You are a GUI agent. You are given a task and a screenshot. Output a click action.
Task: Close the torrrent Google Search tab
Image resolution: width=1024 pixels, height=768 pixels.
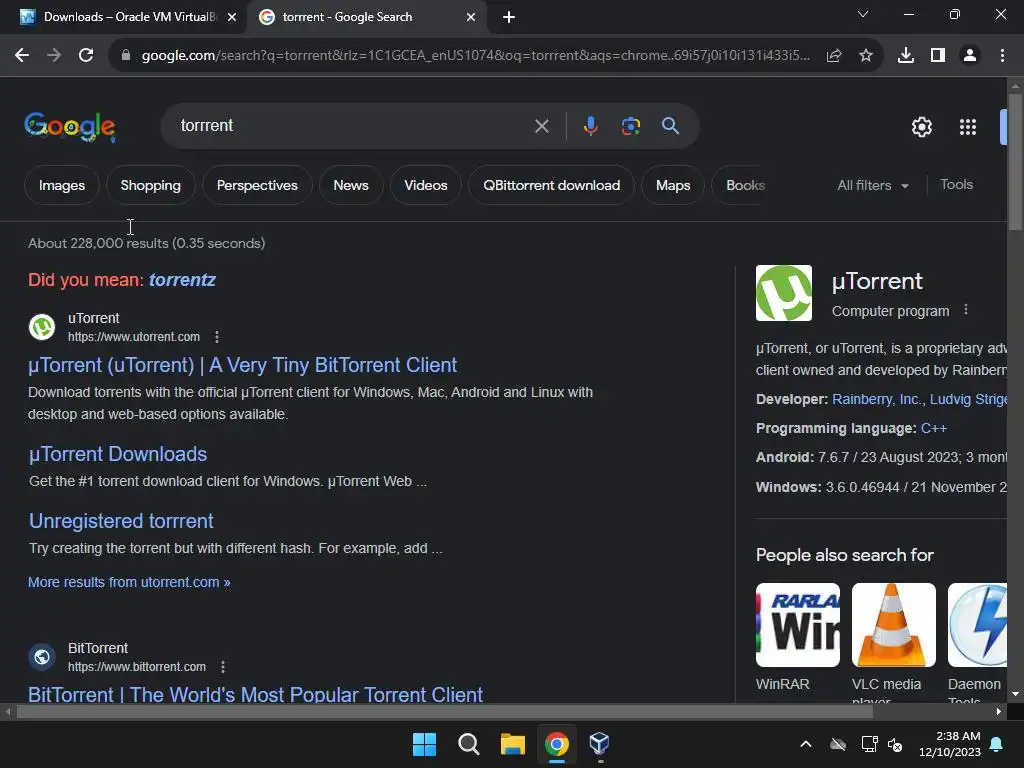pyautogui.click(x=471, y=17)
